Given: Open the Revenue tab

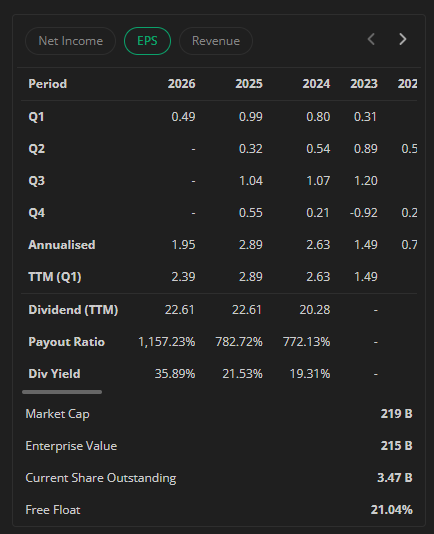Looking at the screenshot, I should click(216, 41).
